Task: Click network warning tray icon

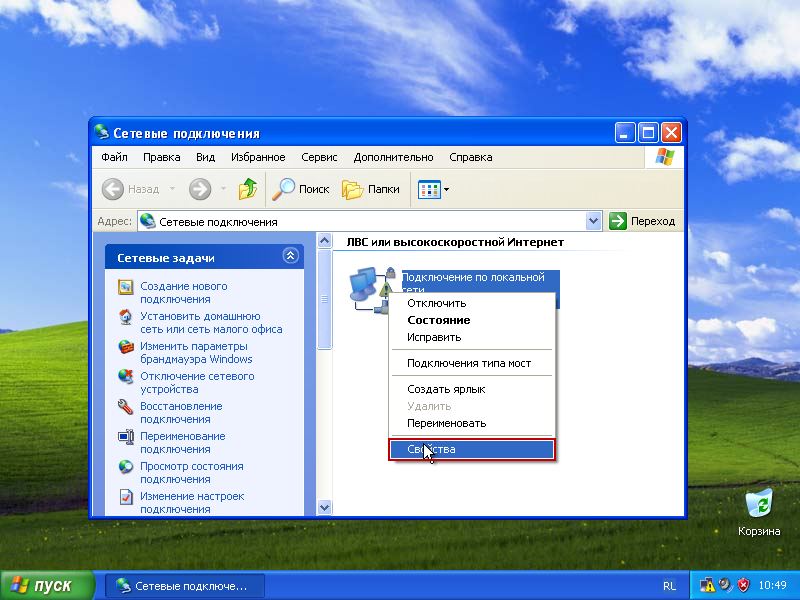Action: click(x=707, y=585)
